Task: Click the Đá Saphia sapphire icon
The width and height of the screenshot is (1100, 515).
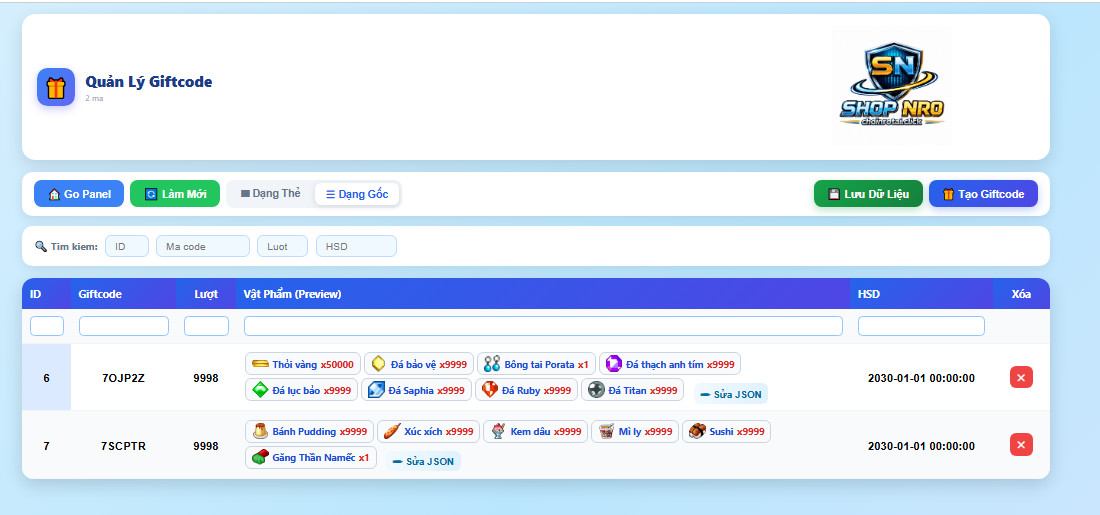Action: [x=376, y=389]
